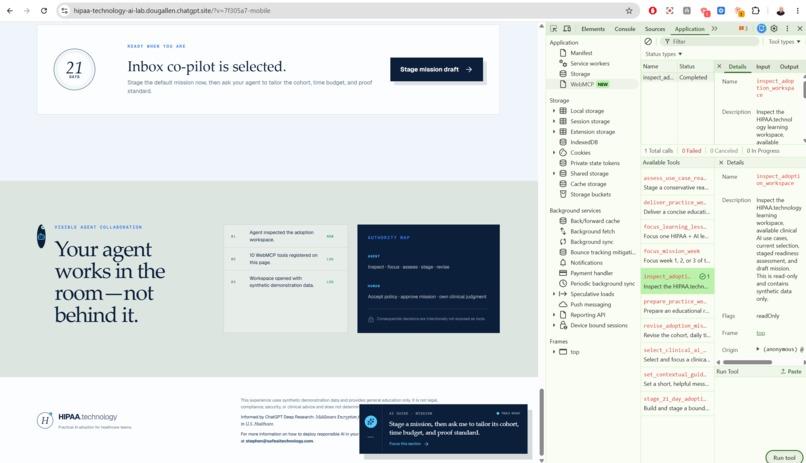The image size is (806, 463).
Task: Expand Reporting API tree node
Action: pyautogui.click(x=554, y=315)
